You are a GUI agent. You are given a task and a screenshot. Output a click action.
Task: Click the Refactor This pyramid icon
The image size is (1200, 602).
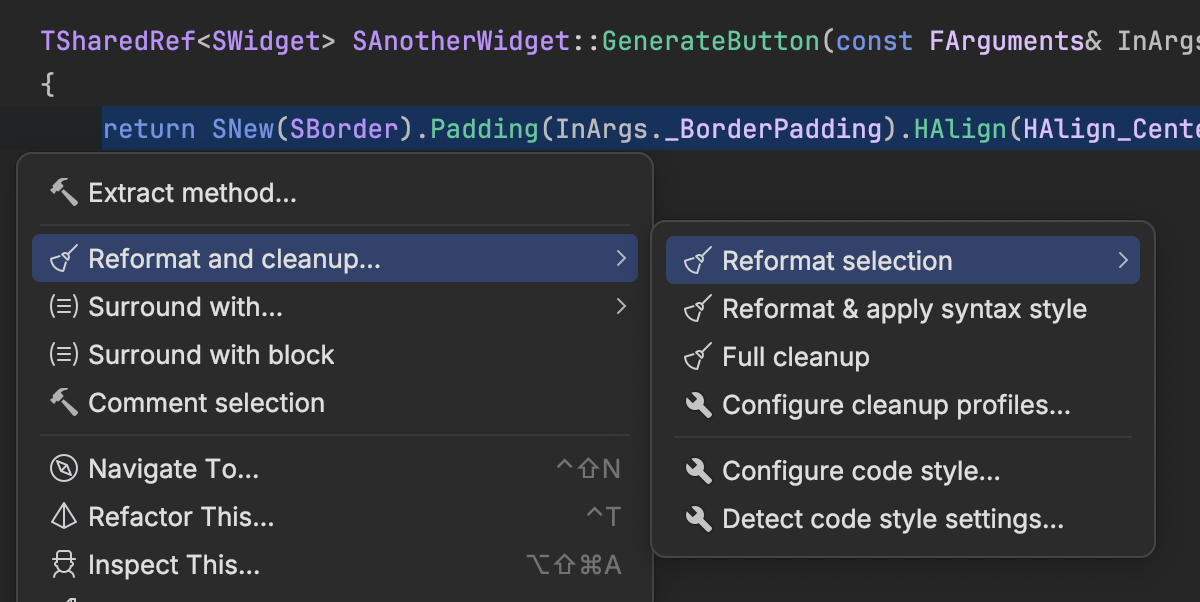click(64, 517)
